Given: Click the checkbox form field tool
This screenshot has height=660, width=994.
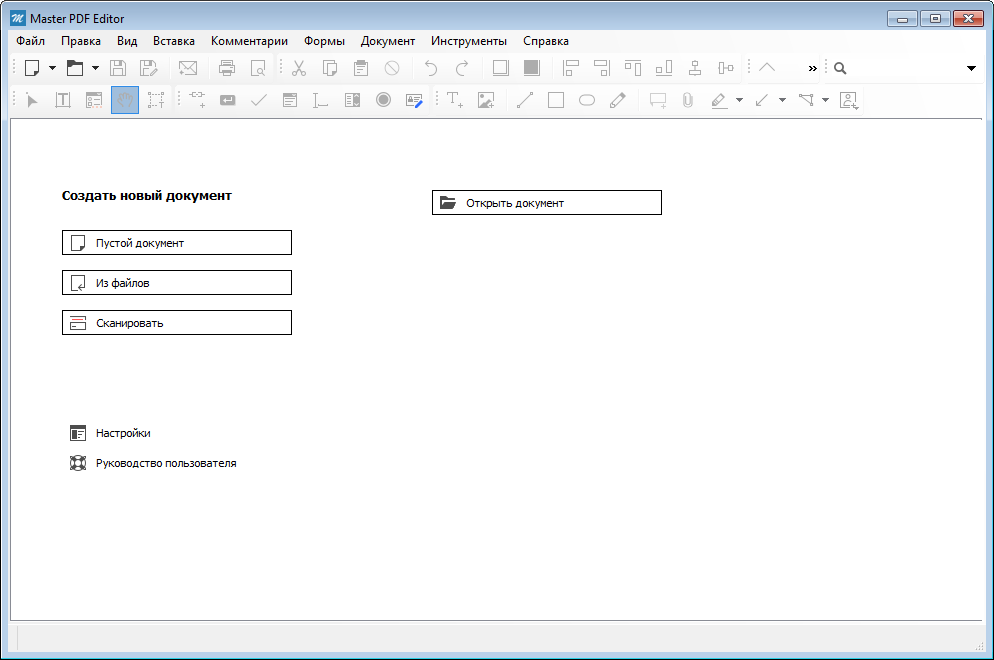Looking at the screenshot, I should click(259, 100).
